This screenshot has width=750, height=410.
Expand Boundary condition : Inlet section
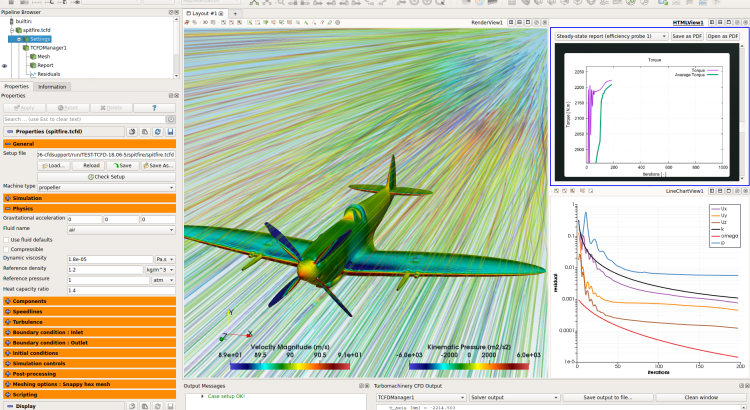click(89, 332)
